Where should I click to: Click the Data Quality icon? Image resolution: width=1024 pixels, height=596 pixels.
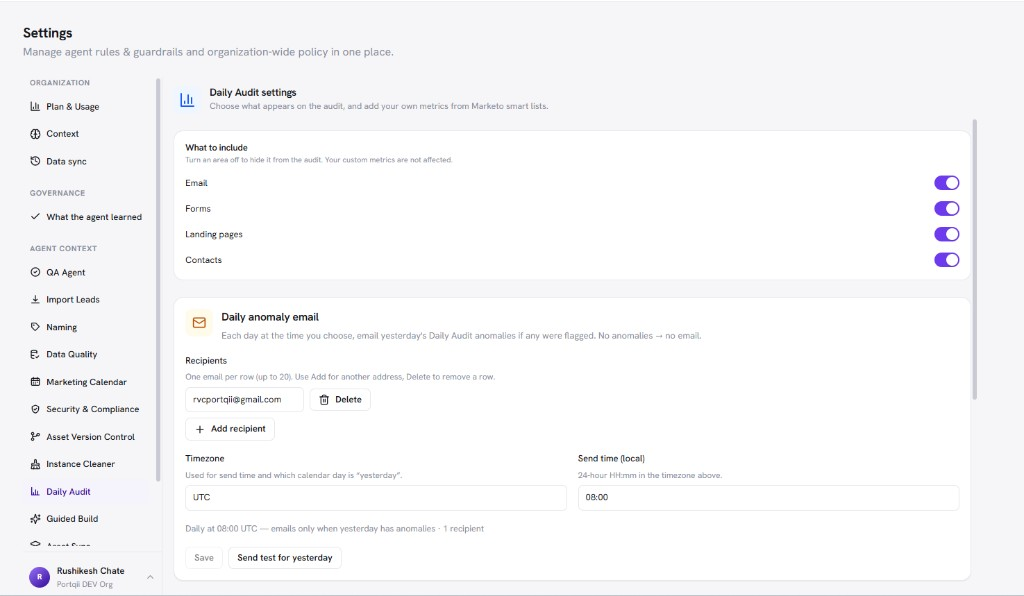click(35, 354)
